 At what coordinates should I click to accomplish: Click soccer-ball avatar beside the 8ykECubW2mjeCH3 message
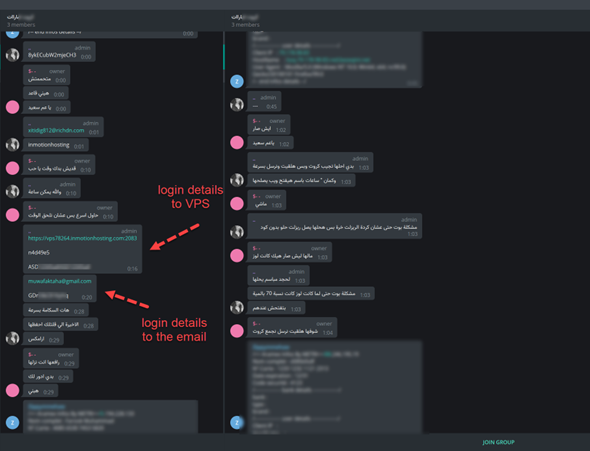(x=12, y=55)
